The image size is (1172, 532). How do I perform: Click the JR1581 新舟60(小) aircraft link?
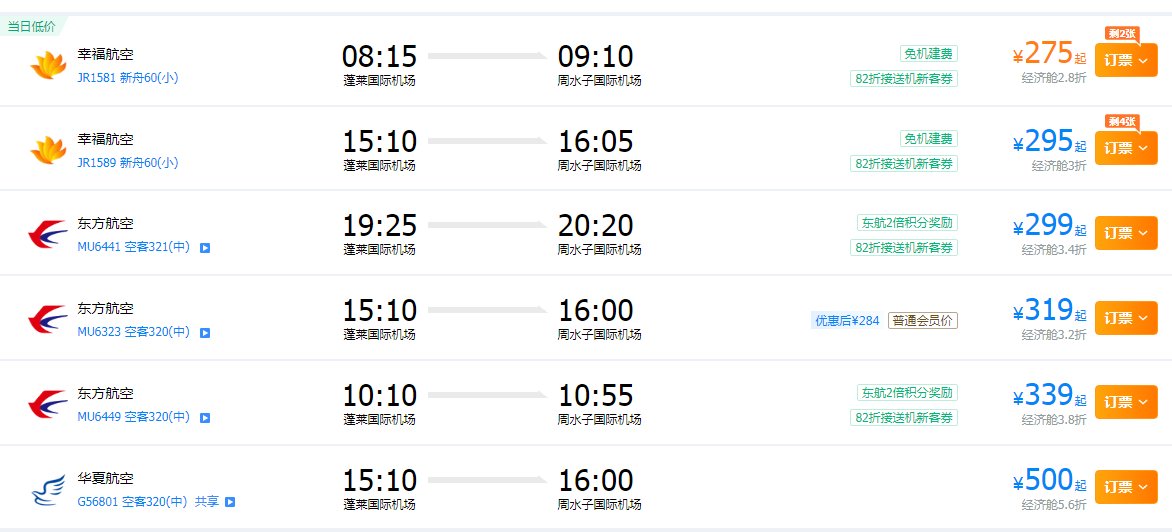click(x=128, y=77)
